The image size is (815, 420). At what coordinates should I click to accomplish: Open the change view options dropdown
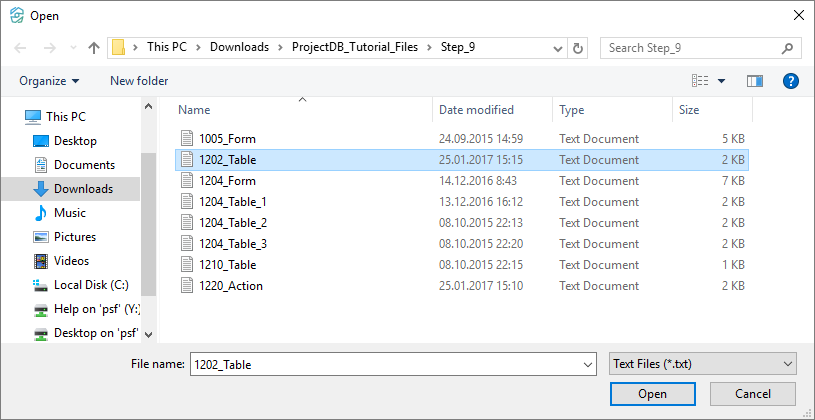[x=721, y=81]
